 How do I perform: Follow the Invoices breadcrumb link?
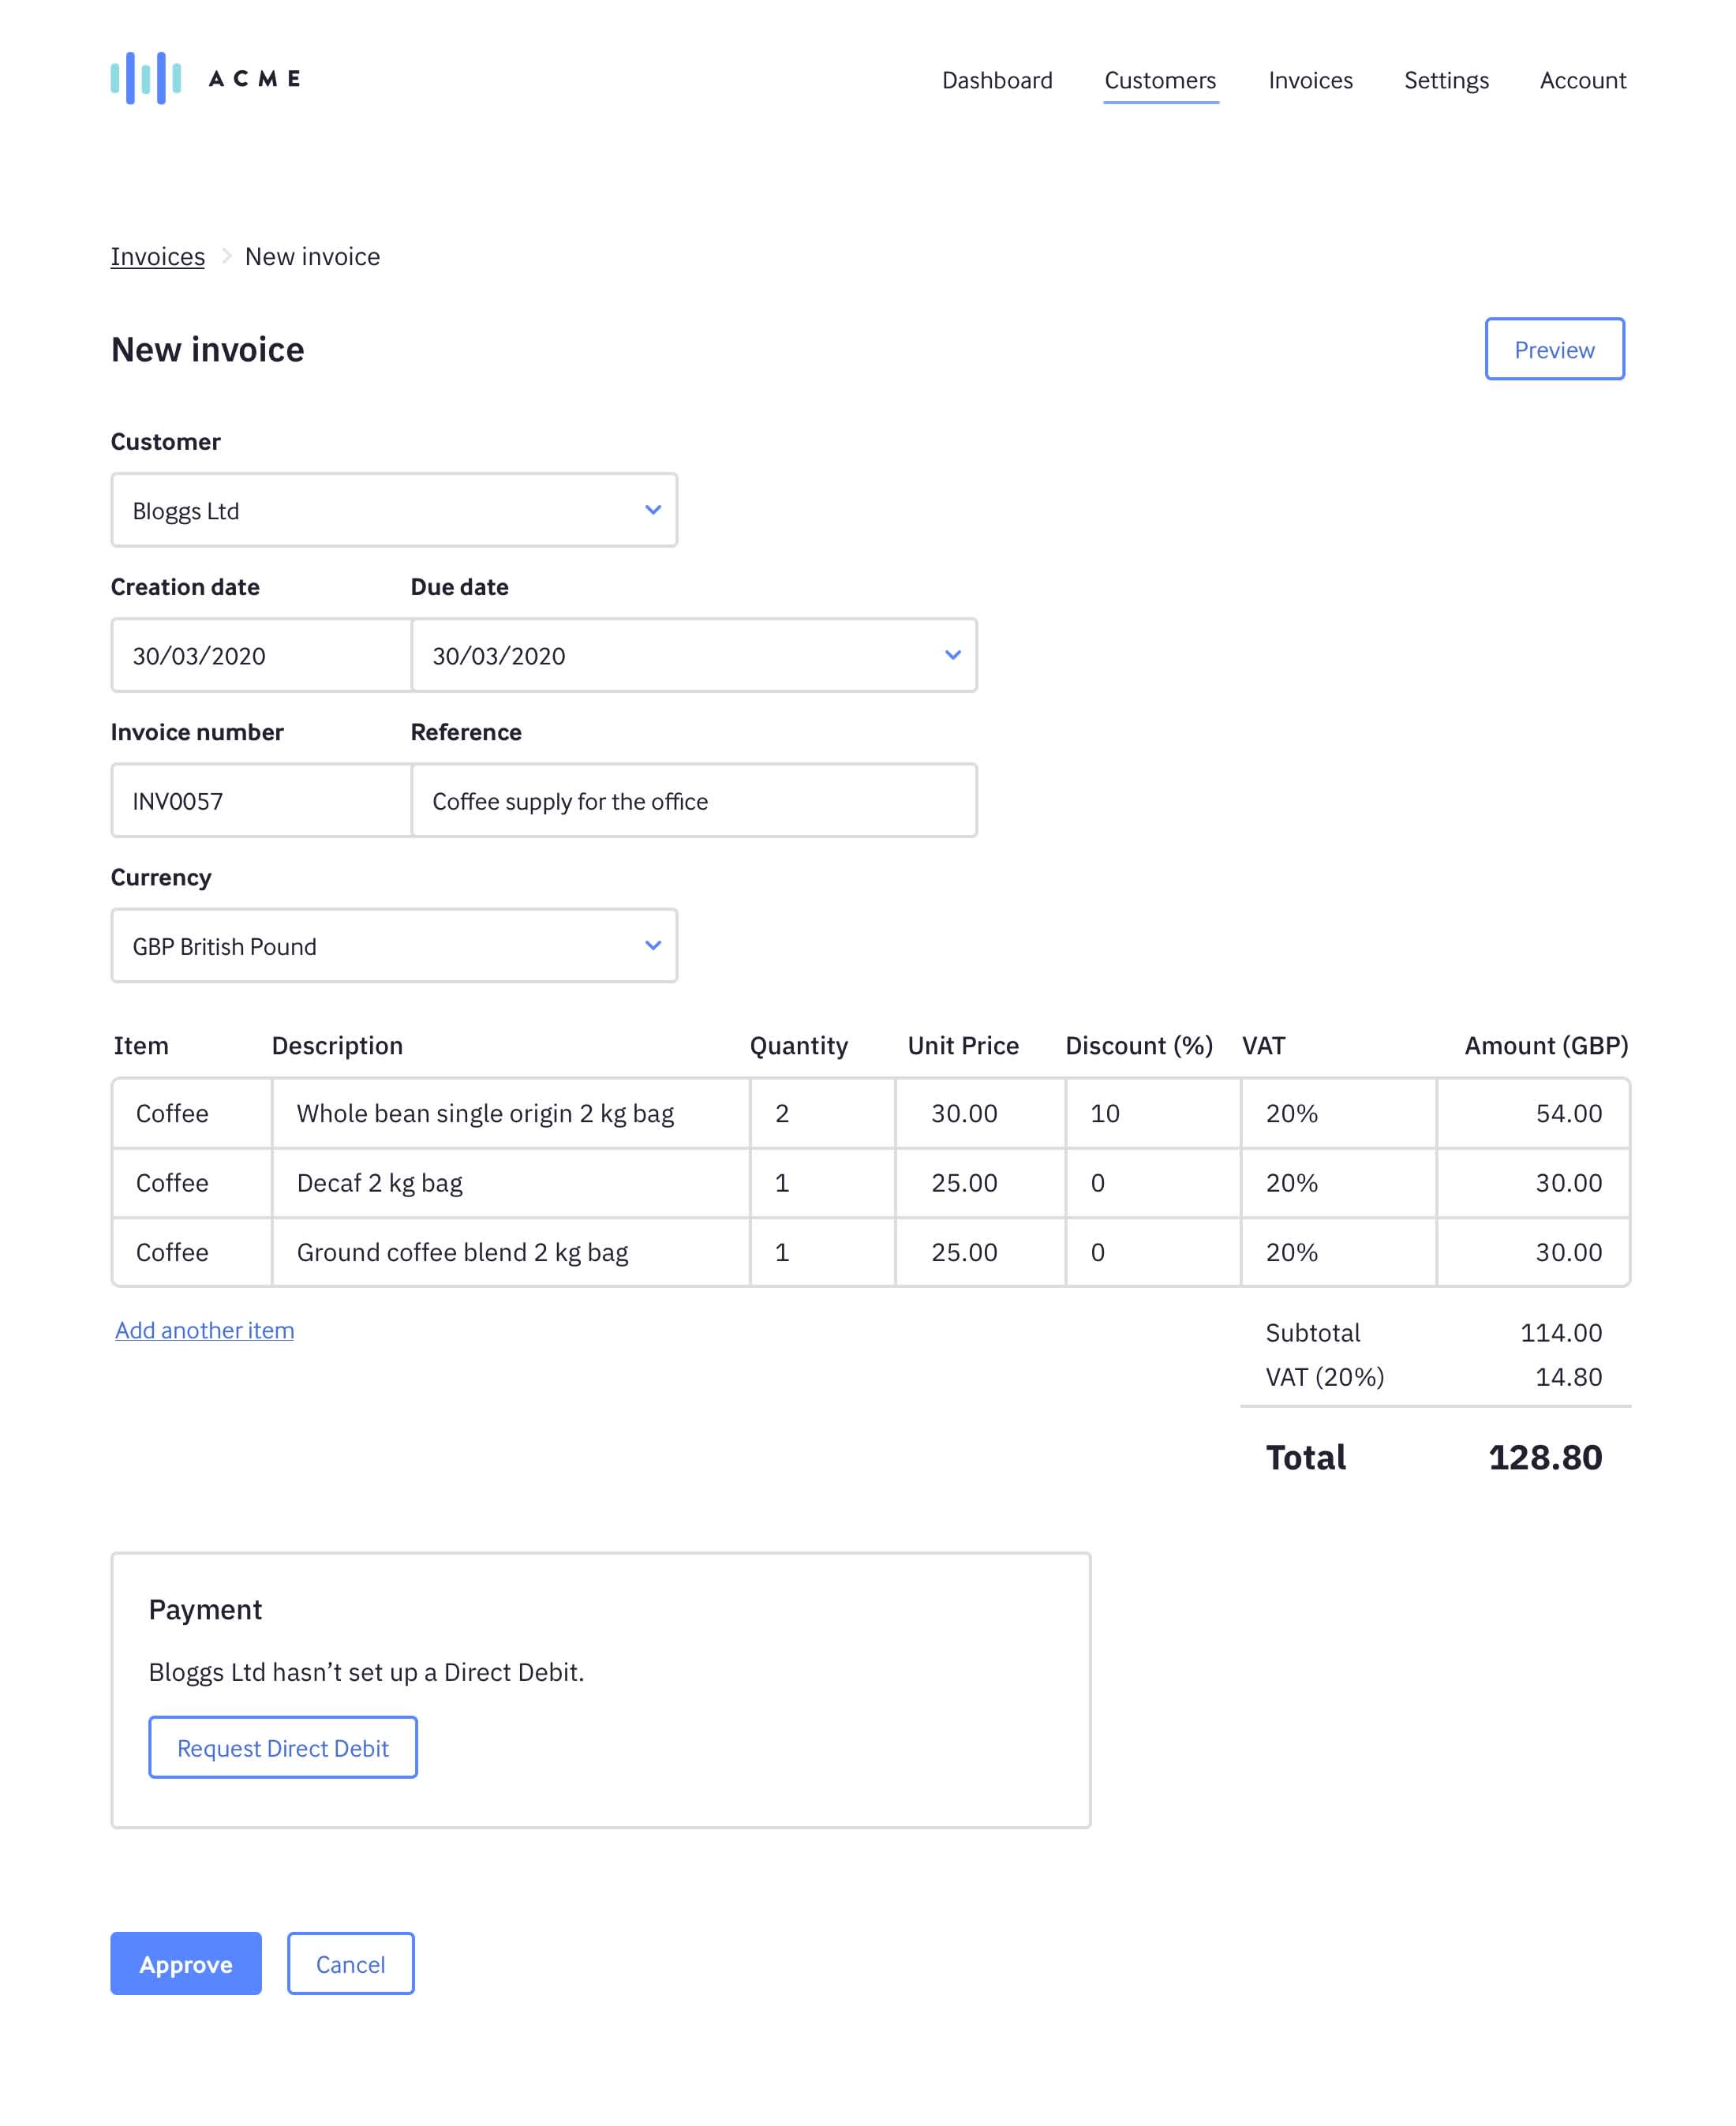point(157,257)
